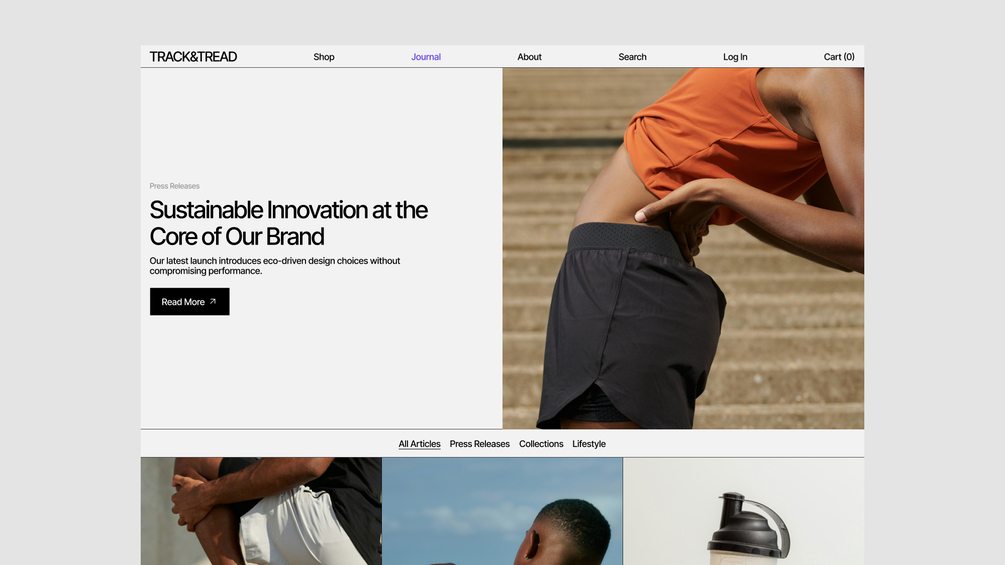Viewport: 1005px width, 565px height.
Task: Go to the Journal page
Action: [x=426, y=56]
